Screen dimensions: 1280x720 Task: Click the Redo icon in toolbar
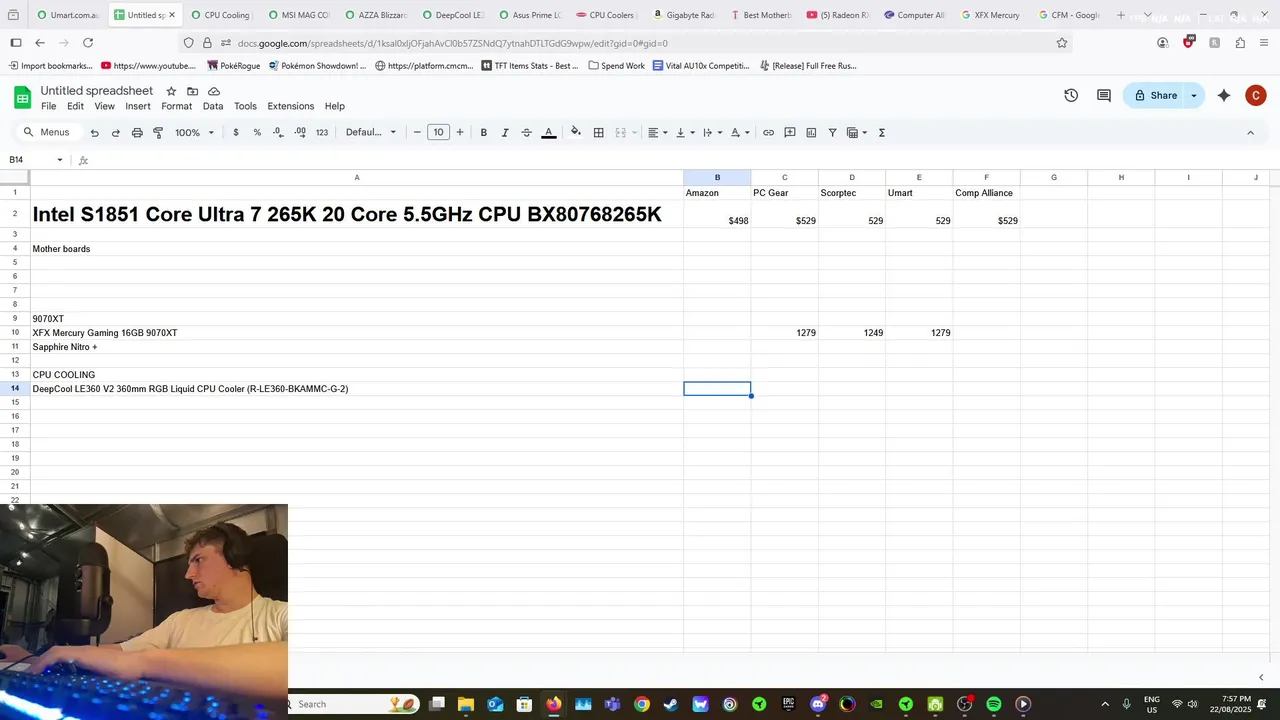[116, 133]
